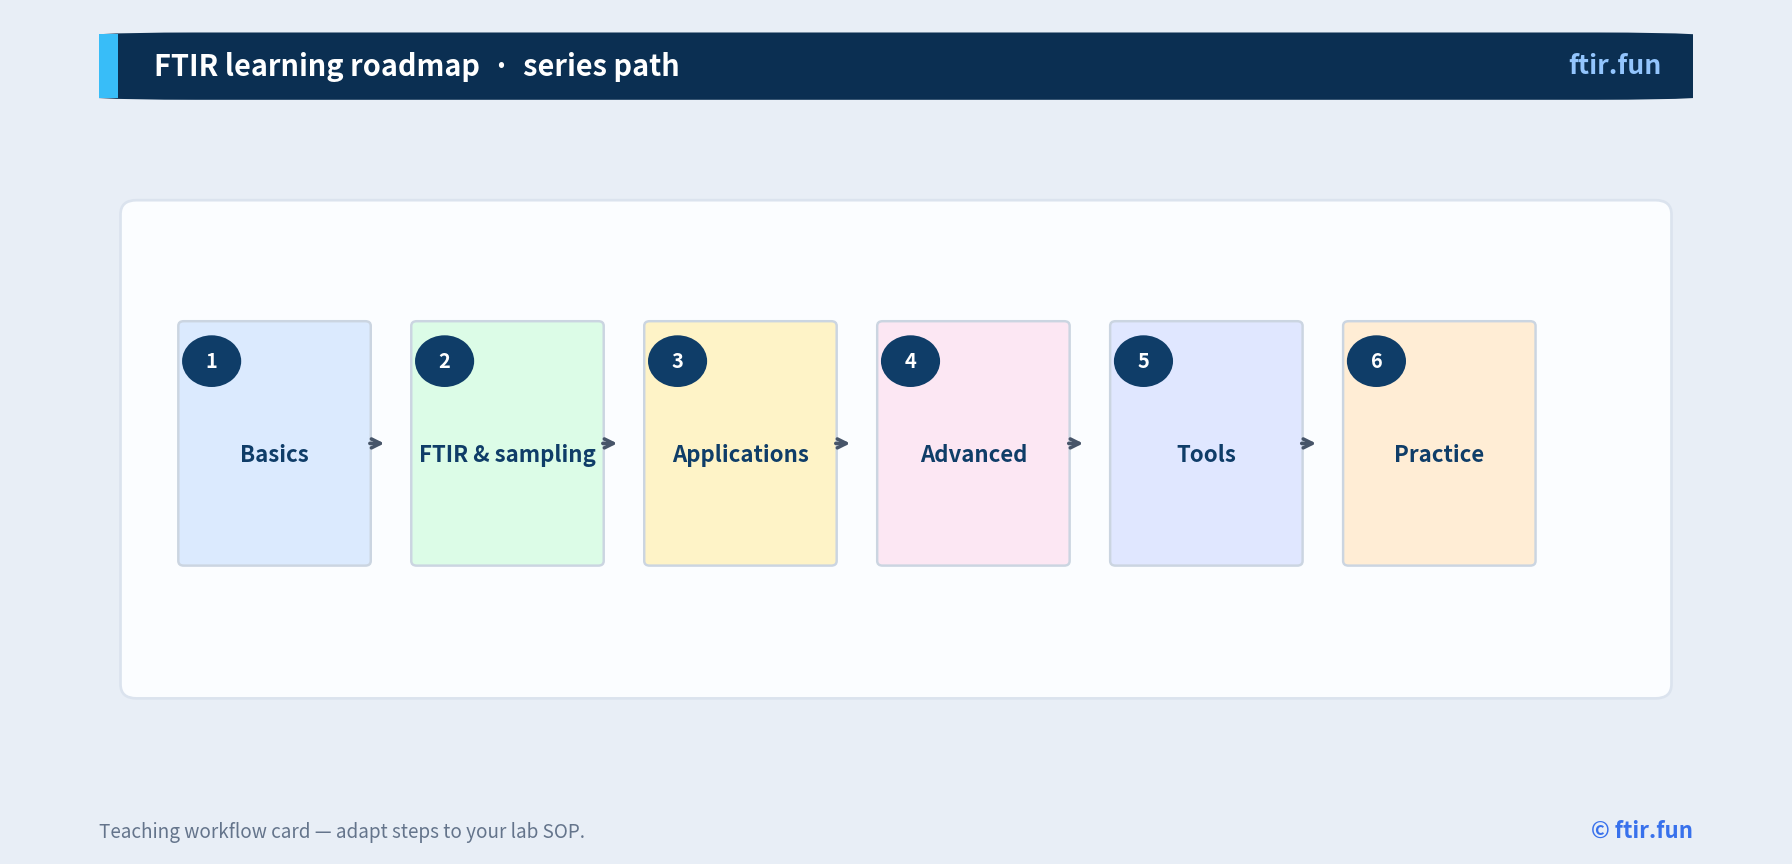
Task: Open the Tools step card
Action: pyautogui.click(x=1206, y=443)
